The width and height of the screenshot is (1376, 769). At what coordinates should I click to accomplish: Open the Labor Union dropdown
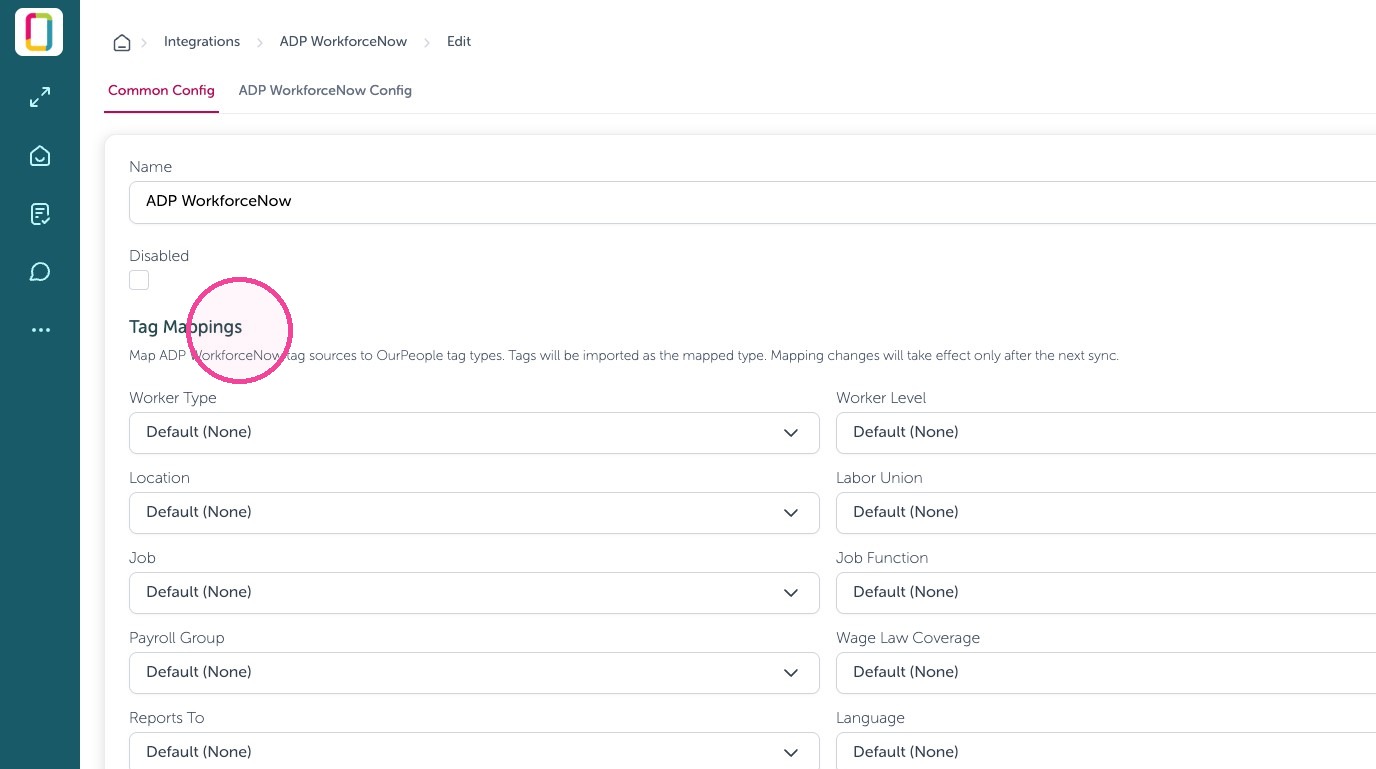coord(1106,513)
